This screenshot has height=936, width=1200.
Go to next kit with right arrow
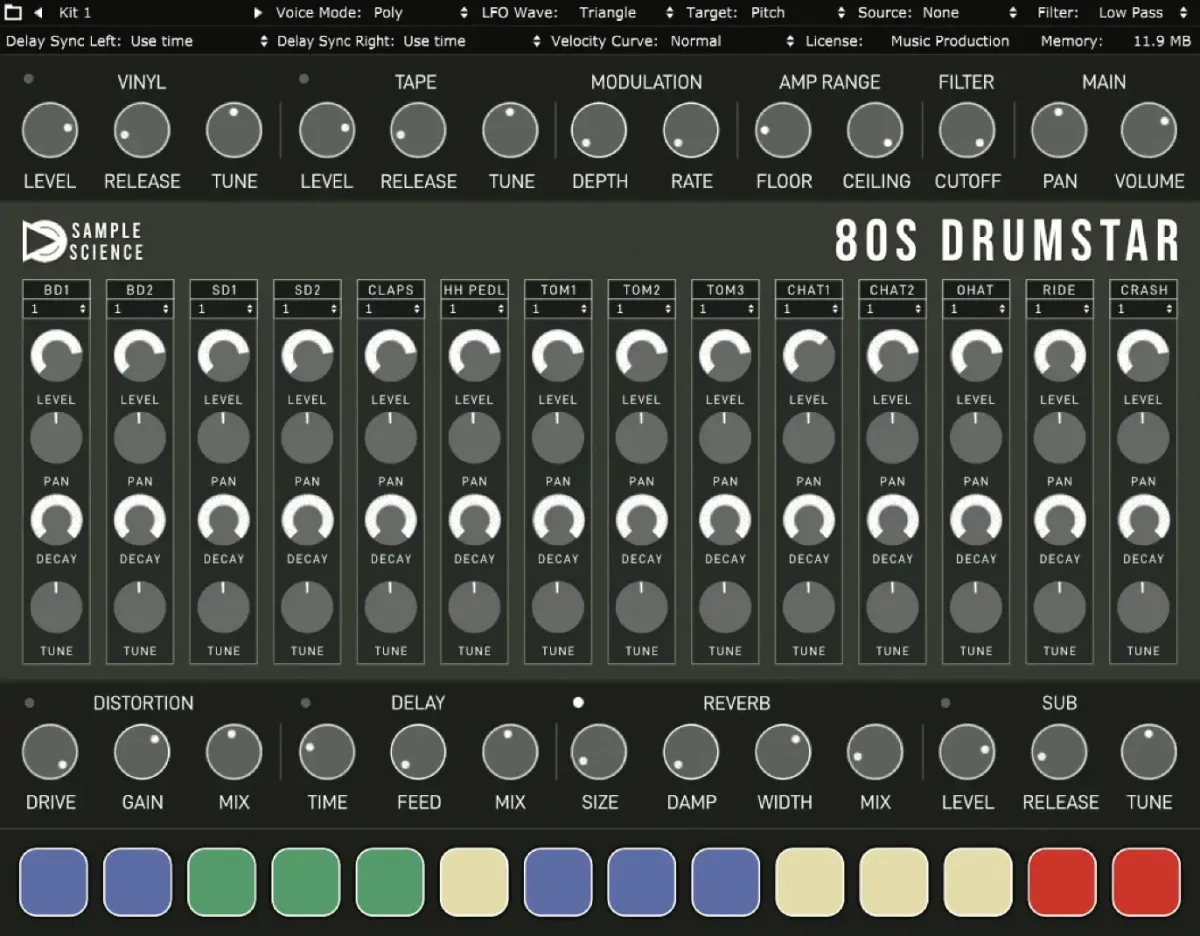(x=257, y=13)
